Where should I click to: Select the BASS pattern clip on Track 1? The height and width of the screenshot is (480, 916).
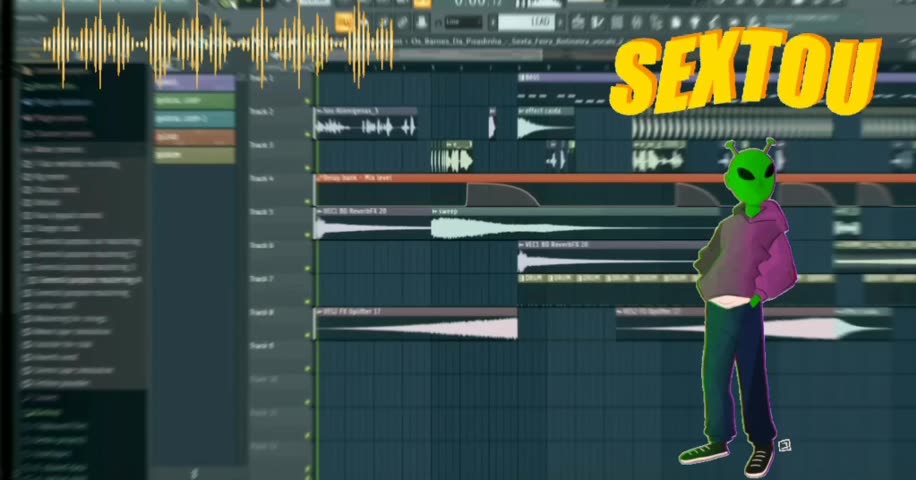(x=600, y=77)
